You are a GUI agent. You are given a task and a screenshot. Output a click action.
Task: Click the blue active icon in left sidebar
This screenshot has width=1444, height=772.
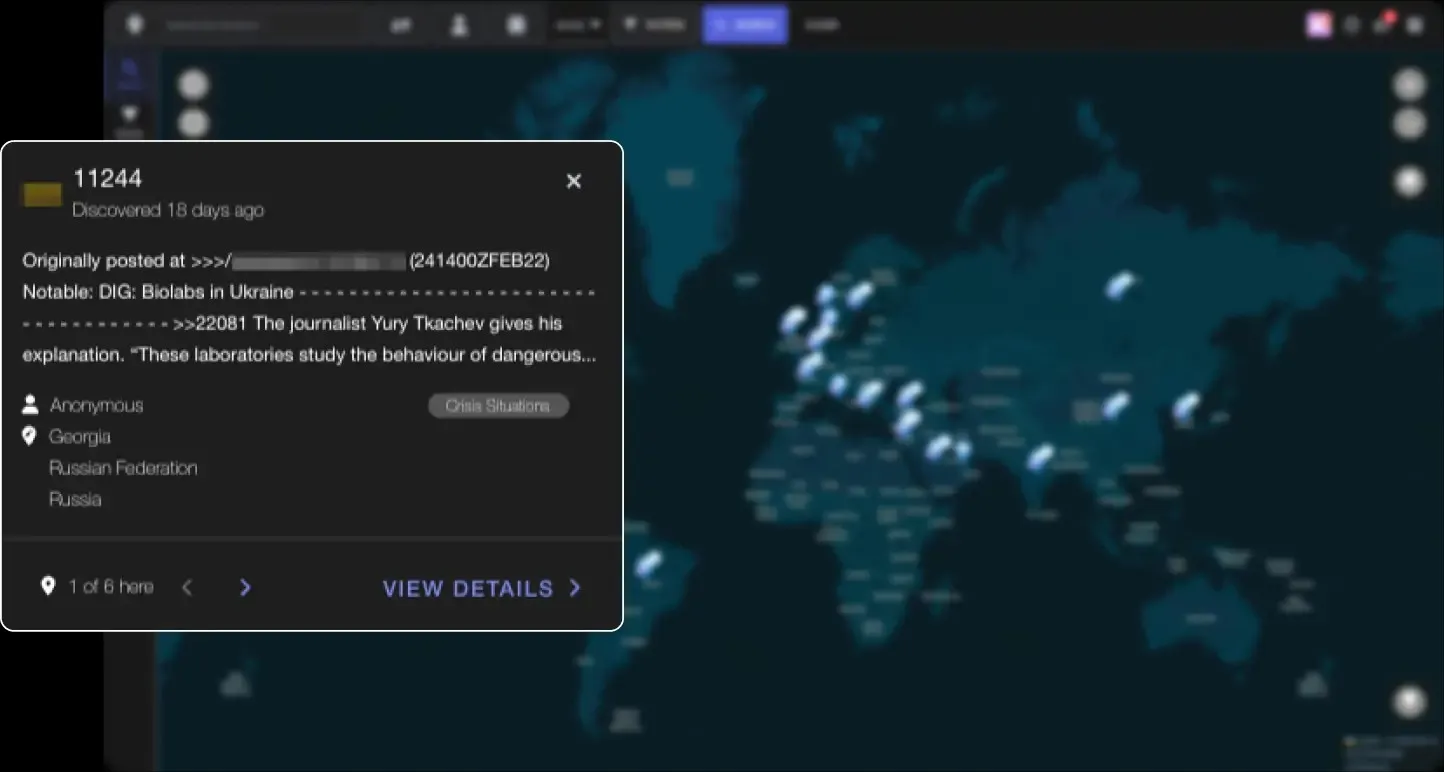tap(129, 73)
